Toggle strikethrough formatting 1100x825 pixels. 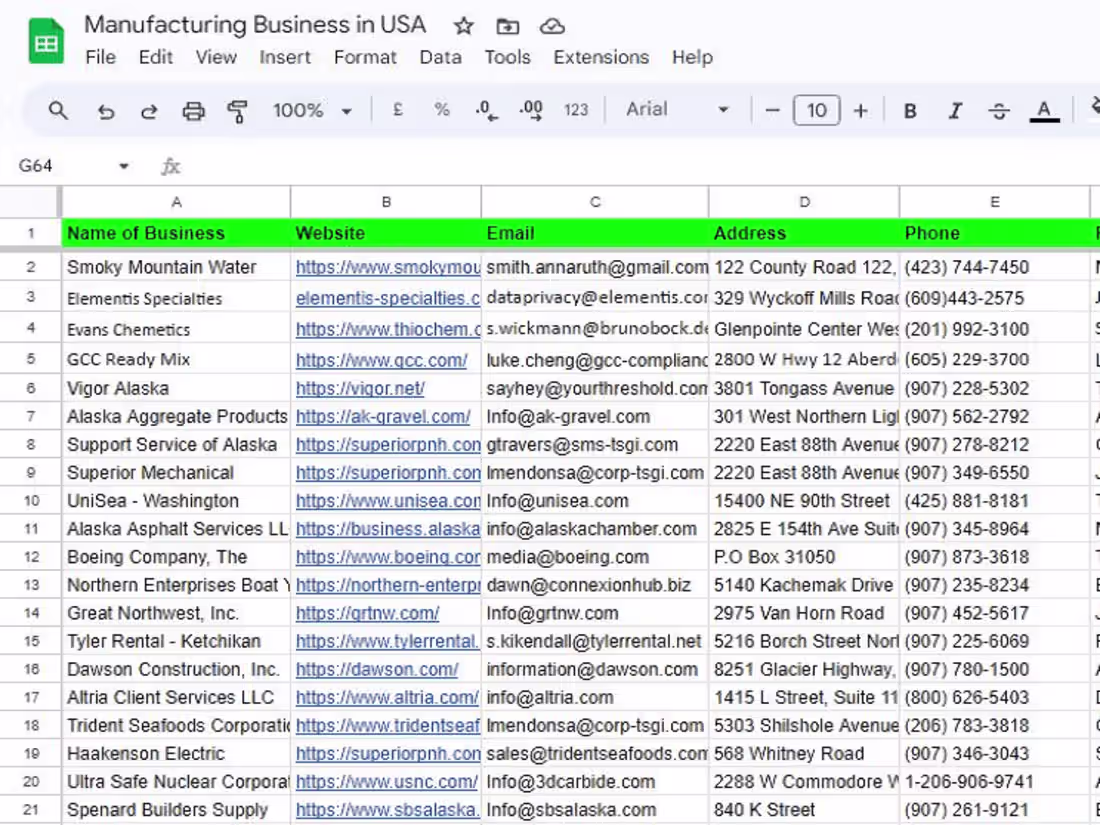coord(999,110)
